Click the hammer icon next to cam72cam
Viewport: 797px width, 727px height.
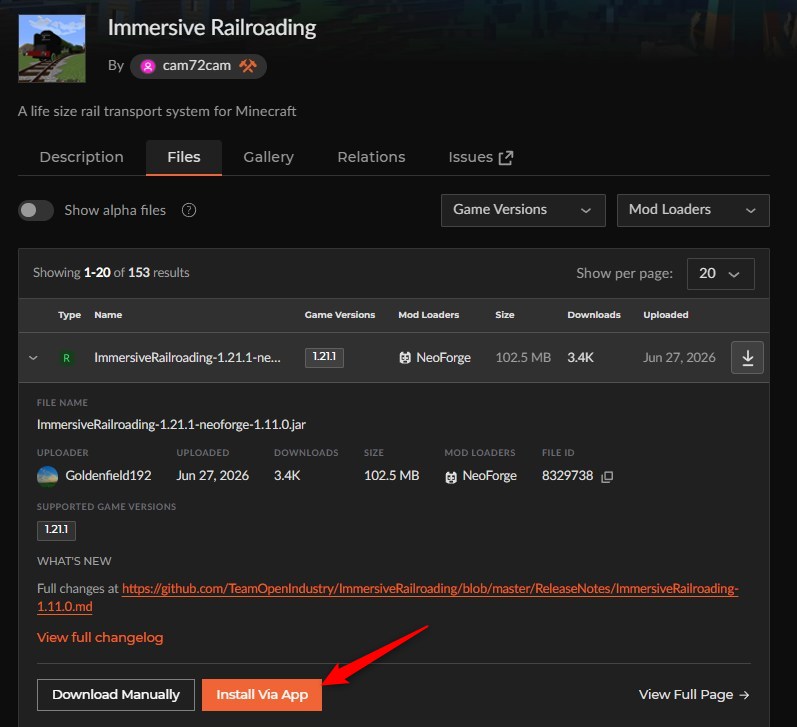pos(248,66)
